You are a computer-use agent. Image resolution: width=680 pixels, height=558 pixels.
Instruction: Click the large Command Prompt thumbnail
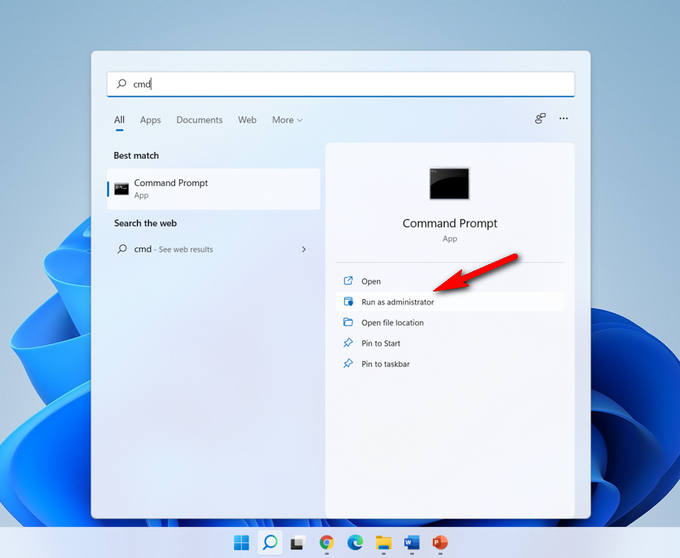(x=449, y=184)
